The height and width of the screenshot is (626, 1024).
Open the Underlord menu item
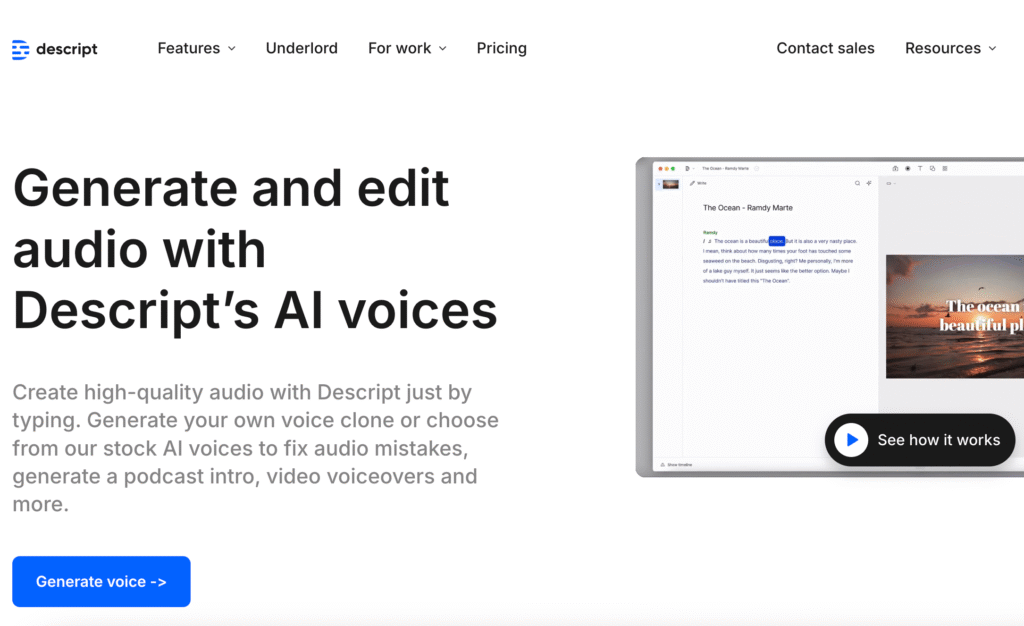pyautogui.click(x=301, y=48)
